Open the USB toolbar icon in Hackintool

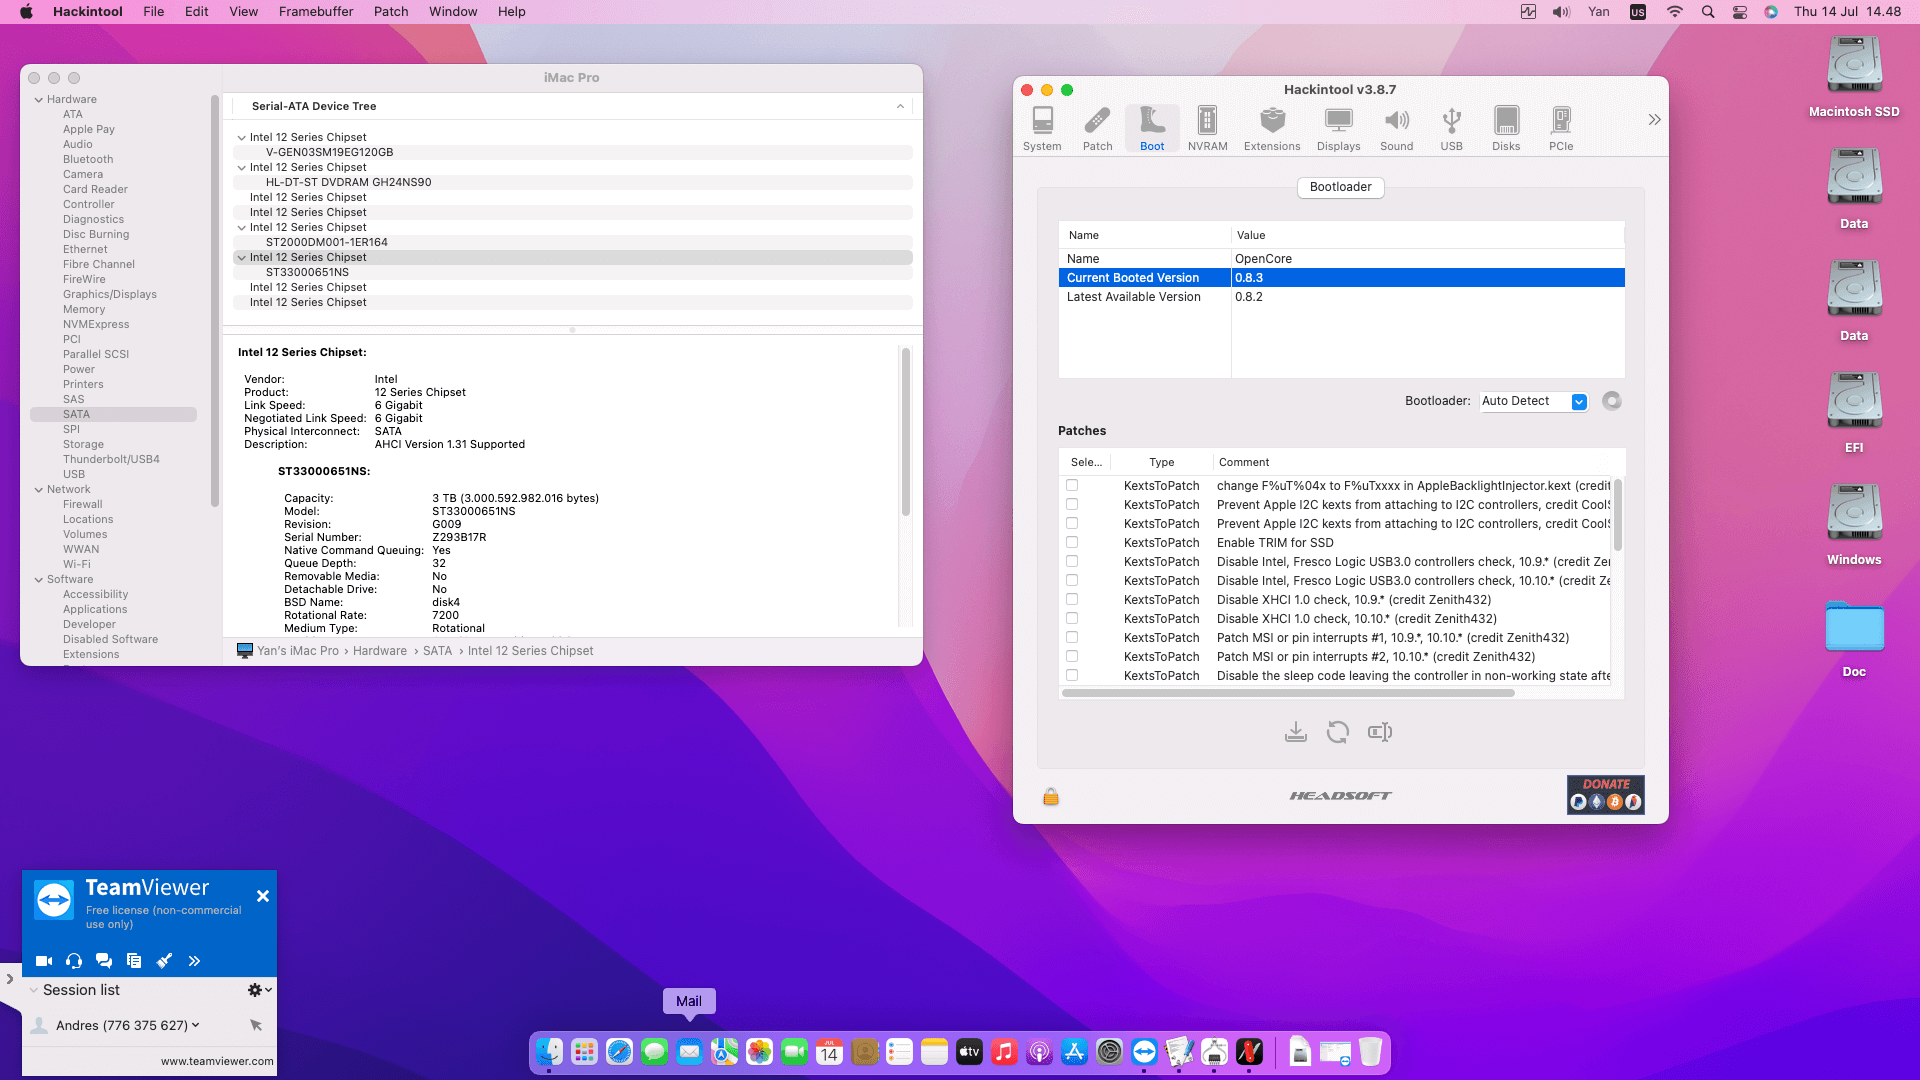coord(1451,128)
